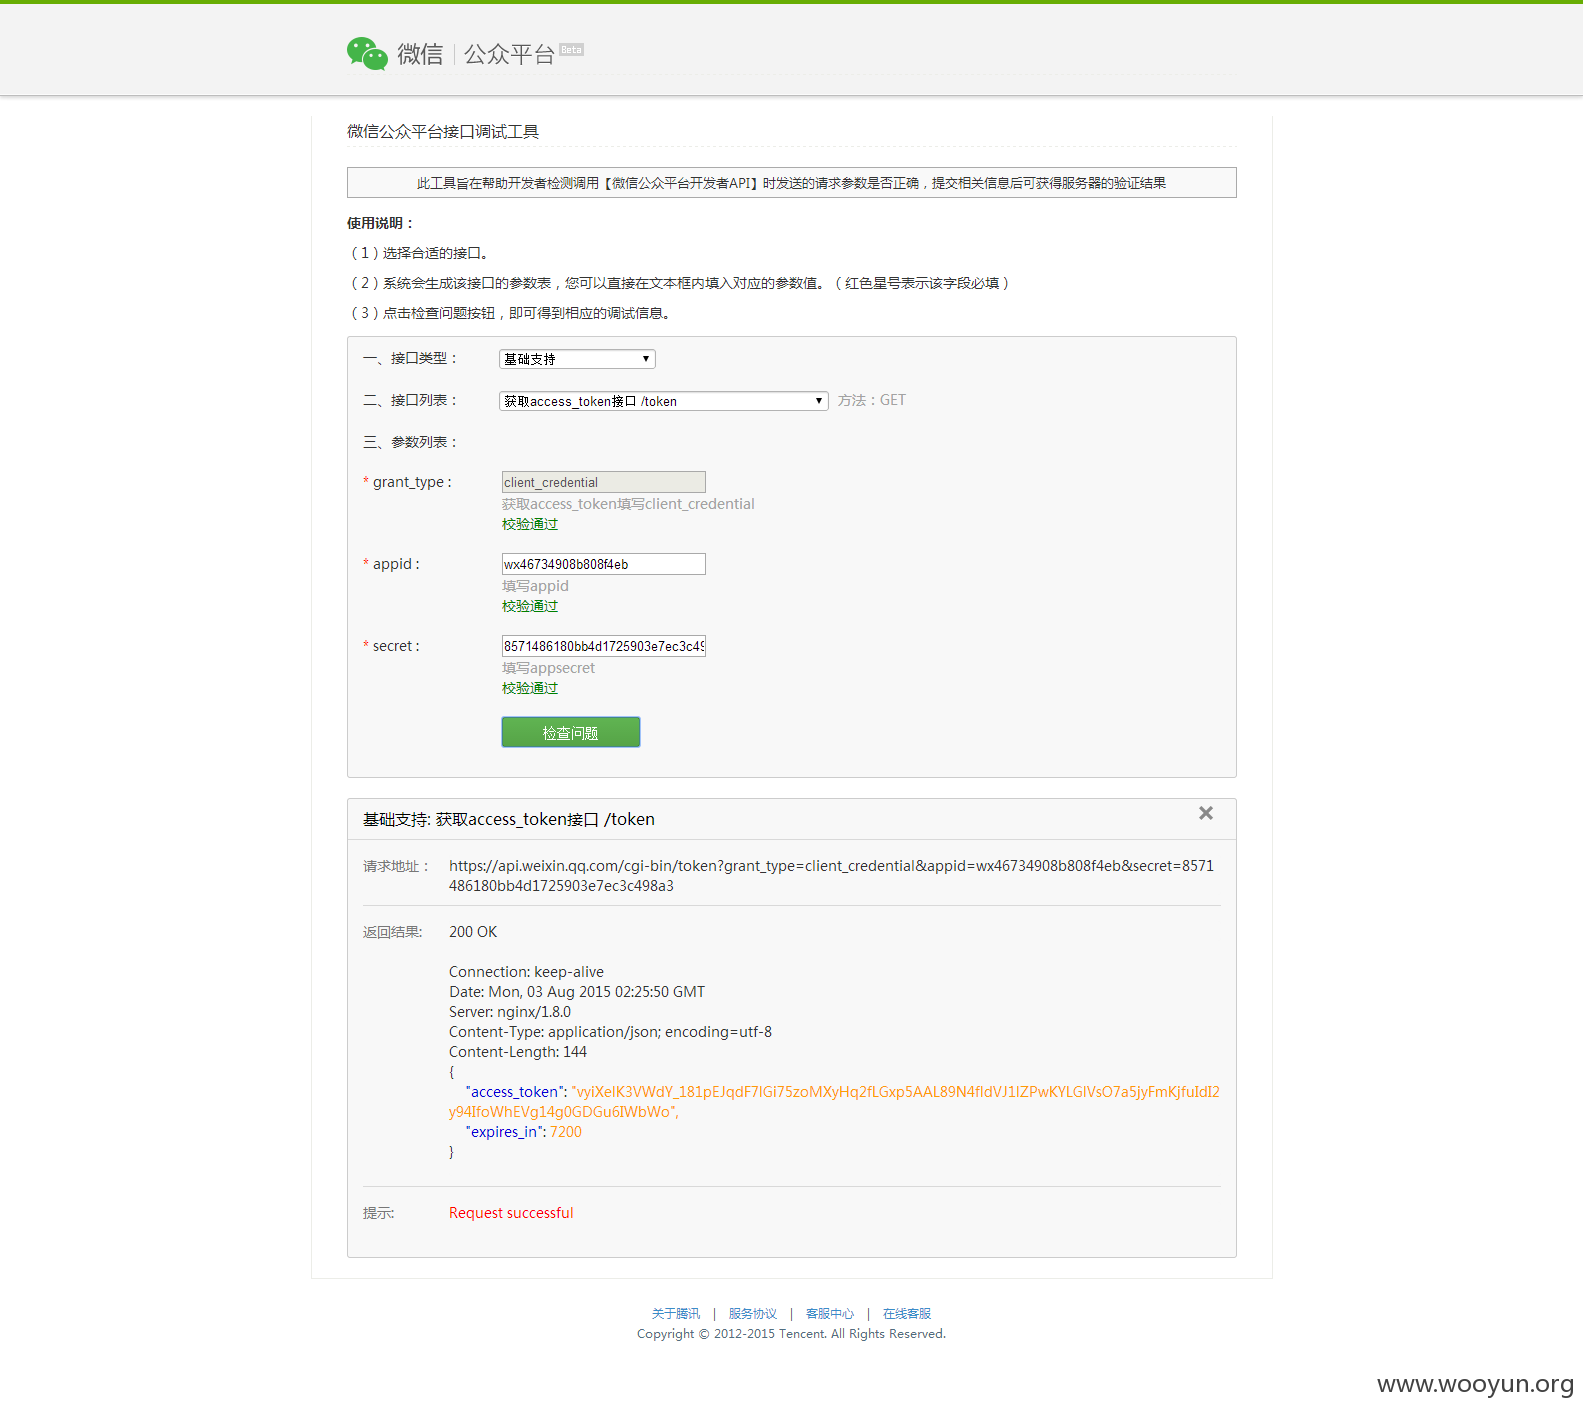Click the secret input field

point(603,646)
